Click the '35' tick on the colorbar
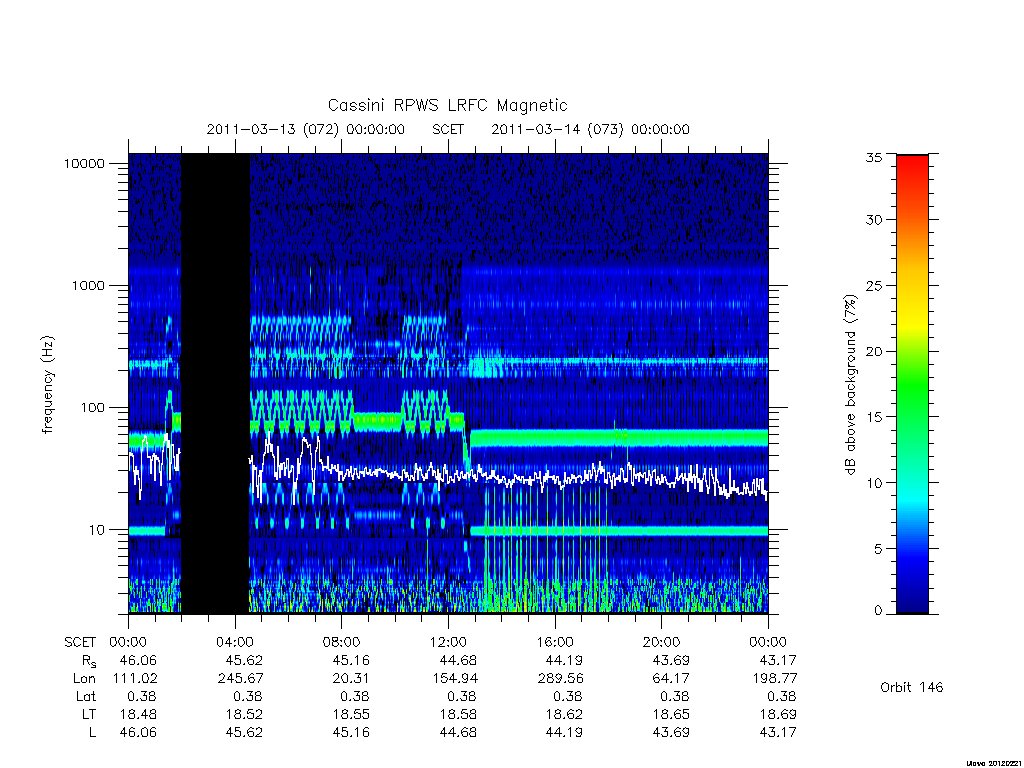Screen dimensions: 1024x768 pos(874,157)
